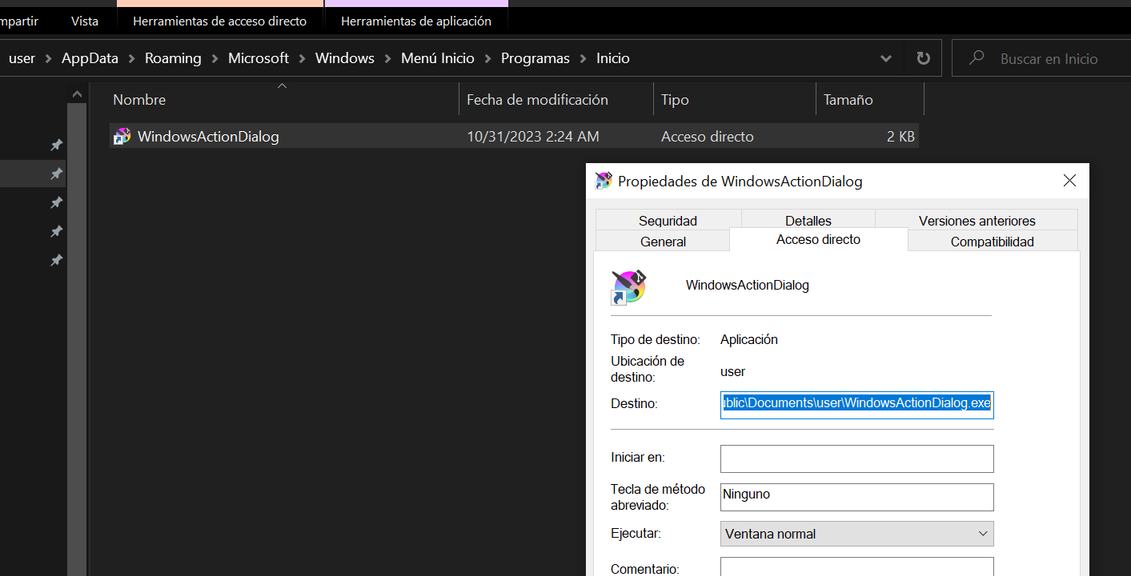
Task: Click the Menú Inicio breadcrumb segment
Action: click(438, 58)
